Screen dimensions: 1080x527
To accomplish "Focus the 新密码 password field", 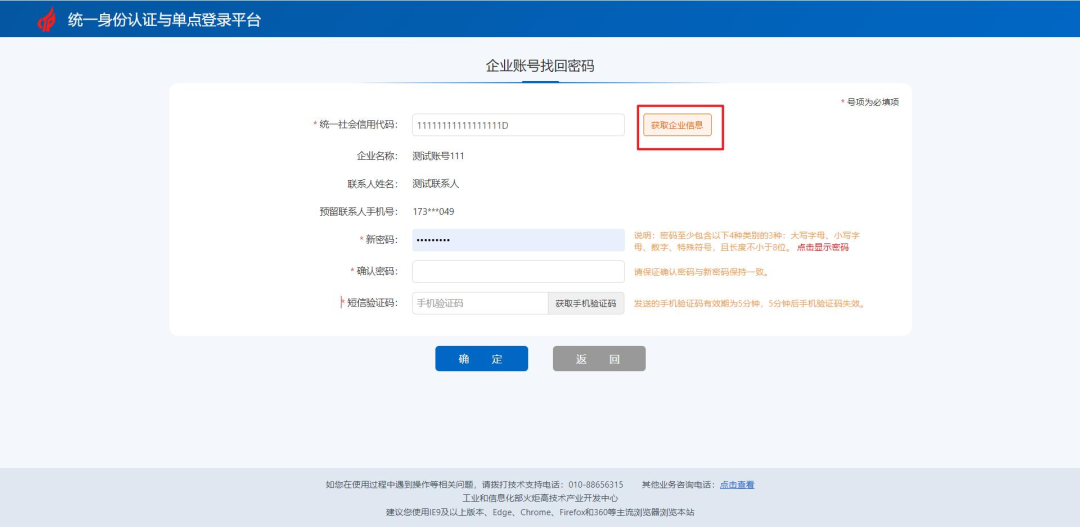I will coord(518,240).
